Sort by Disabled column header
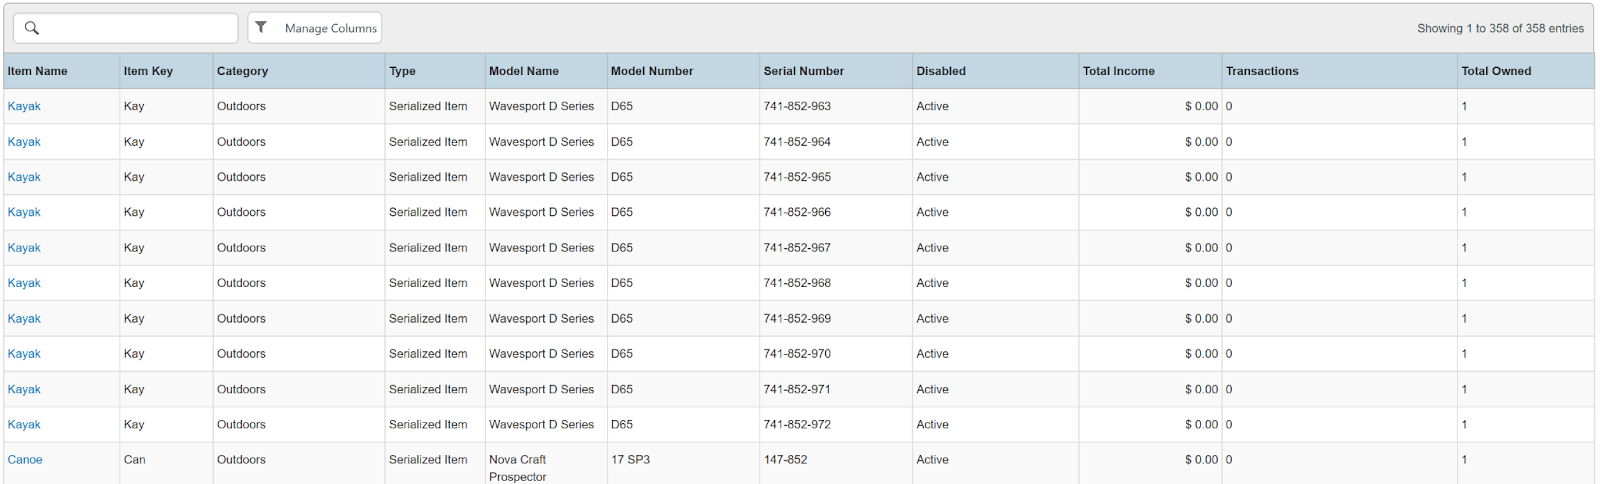The width and height of the screenshot is (1600, 484). (x=940, y=71)
